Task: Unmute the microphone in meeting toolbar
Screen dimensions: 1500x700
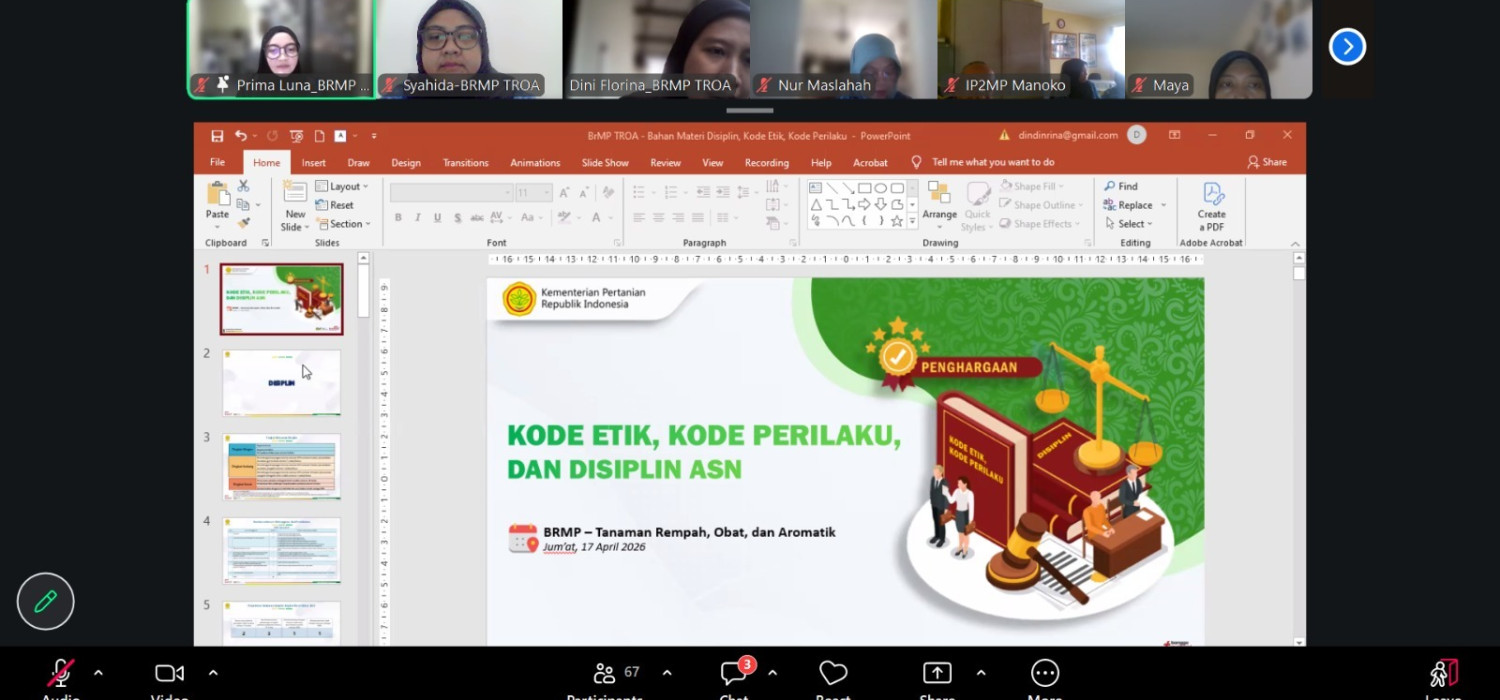Action: pos(60,673)
